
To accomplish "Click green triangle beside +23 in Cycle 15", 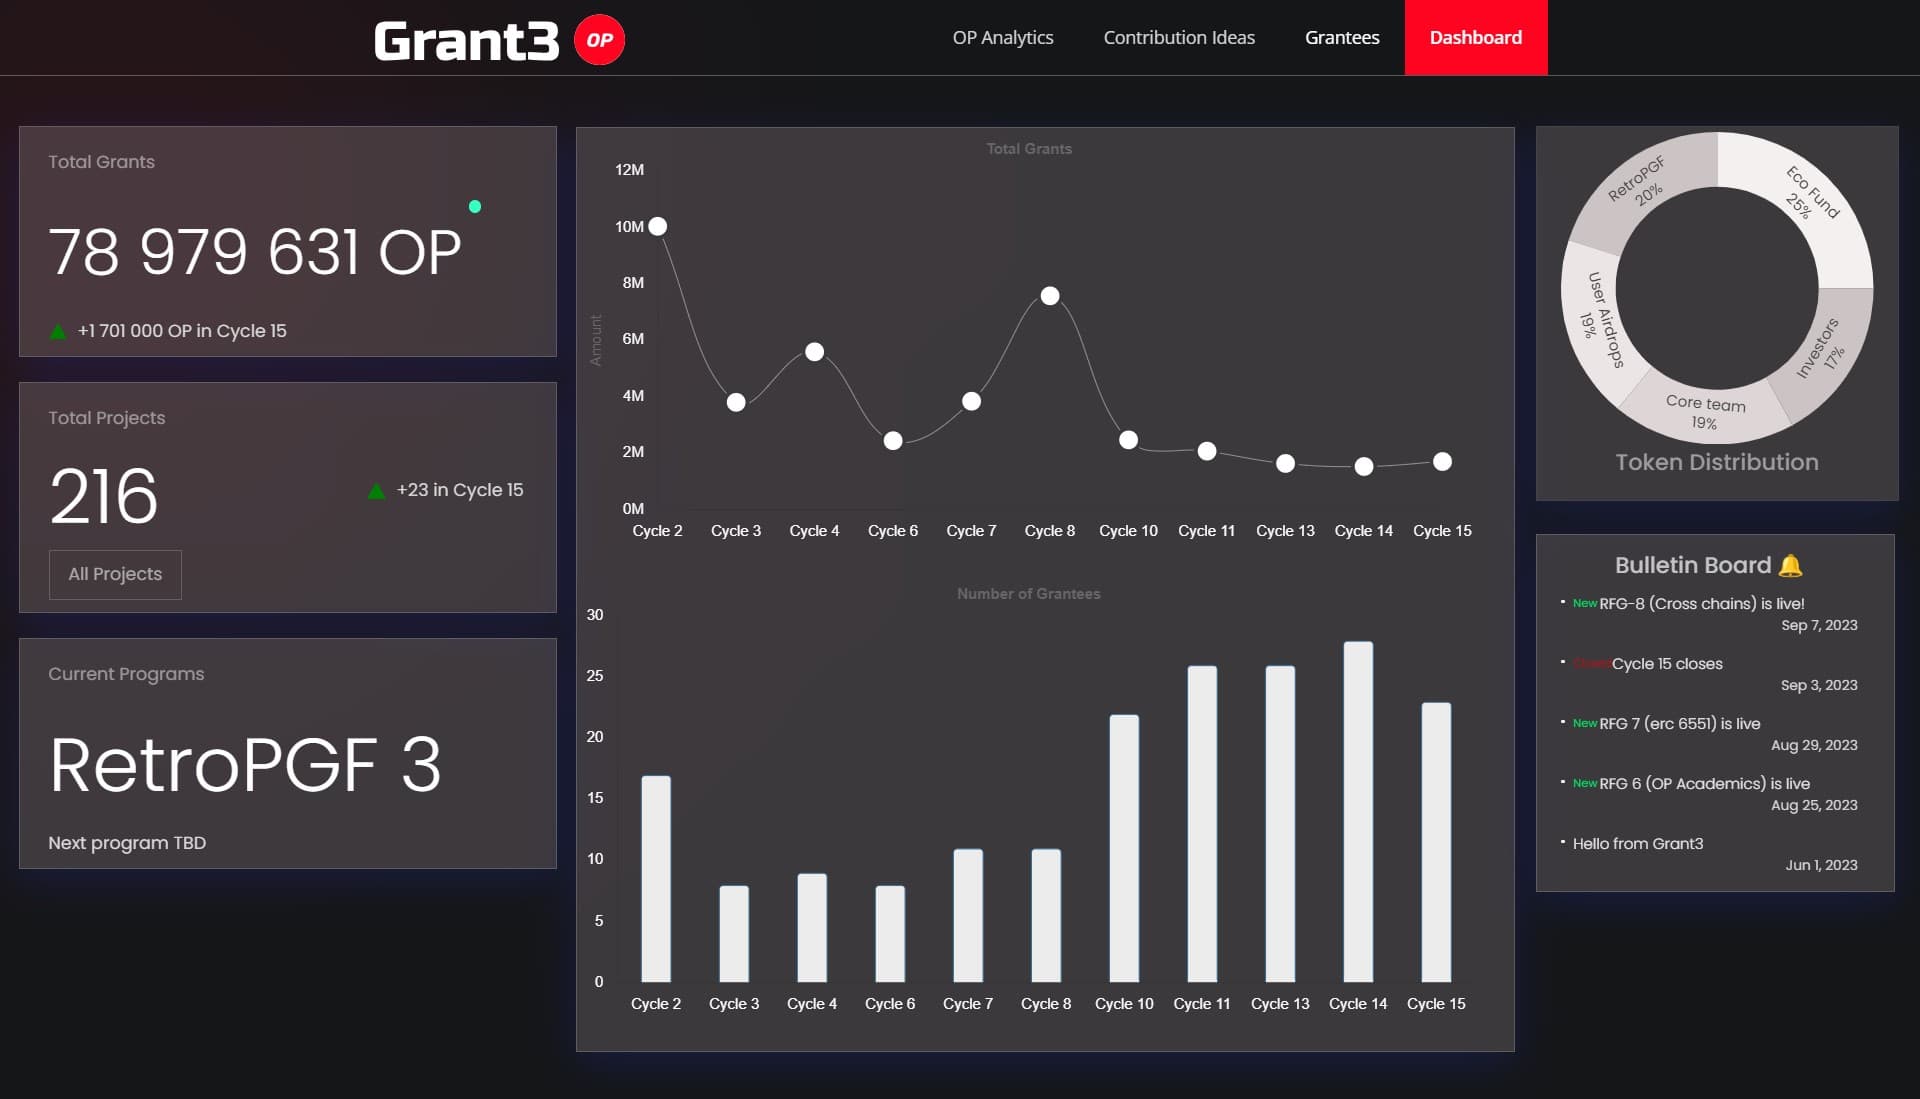I will point(376,491).
